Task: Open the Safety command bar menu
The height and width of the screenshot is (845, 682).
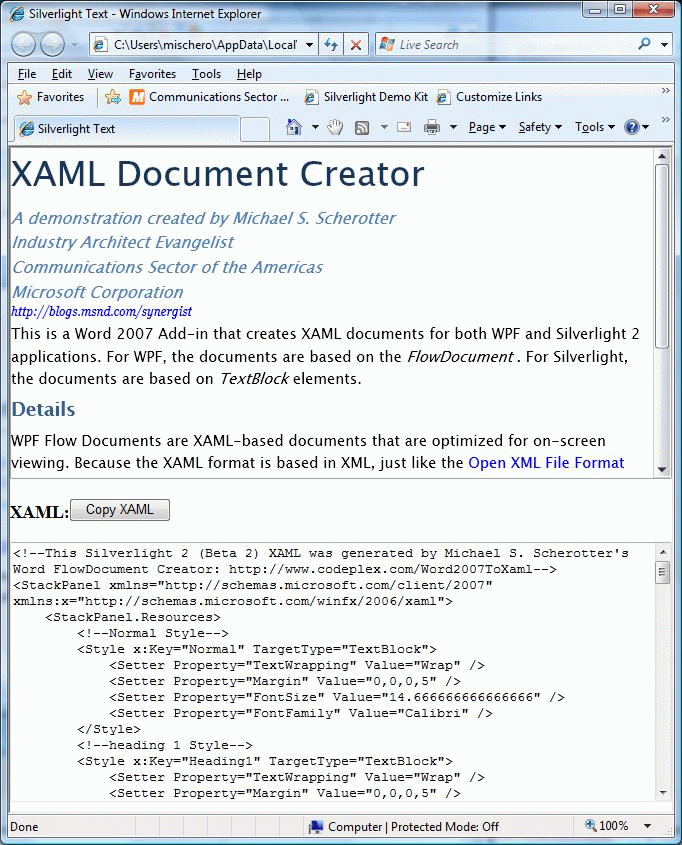Action: [x=540, y=127]
